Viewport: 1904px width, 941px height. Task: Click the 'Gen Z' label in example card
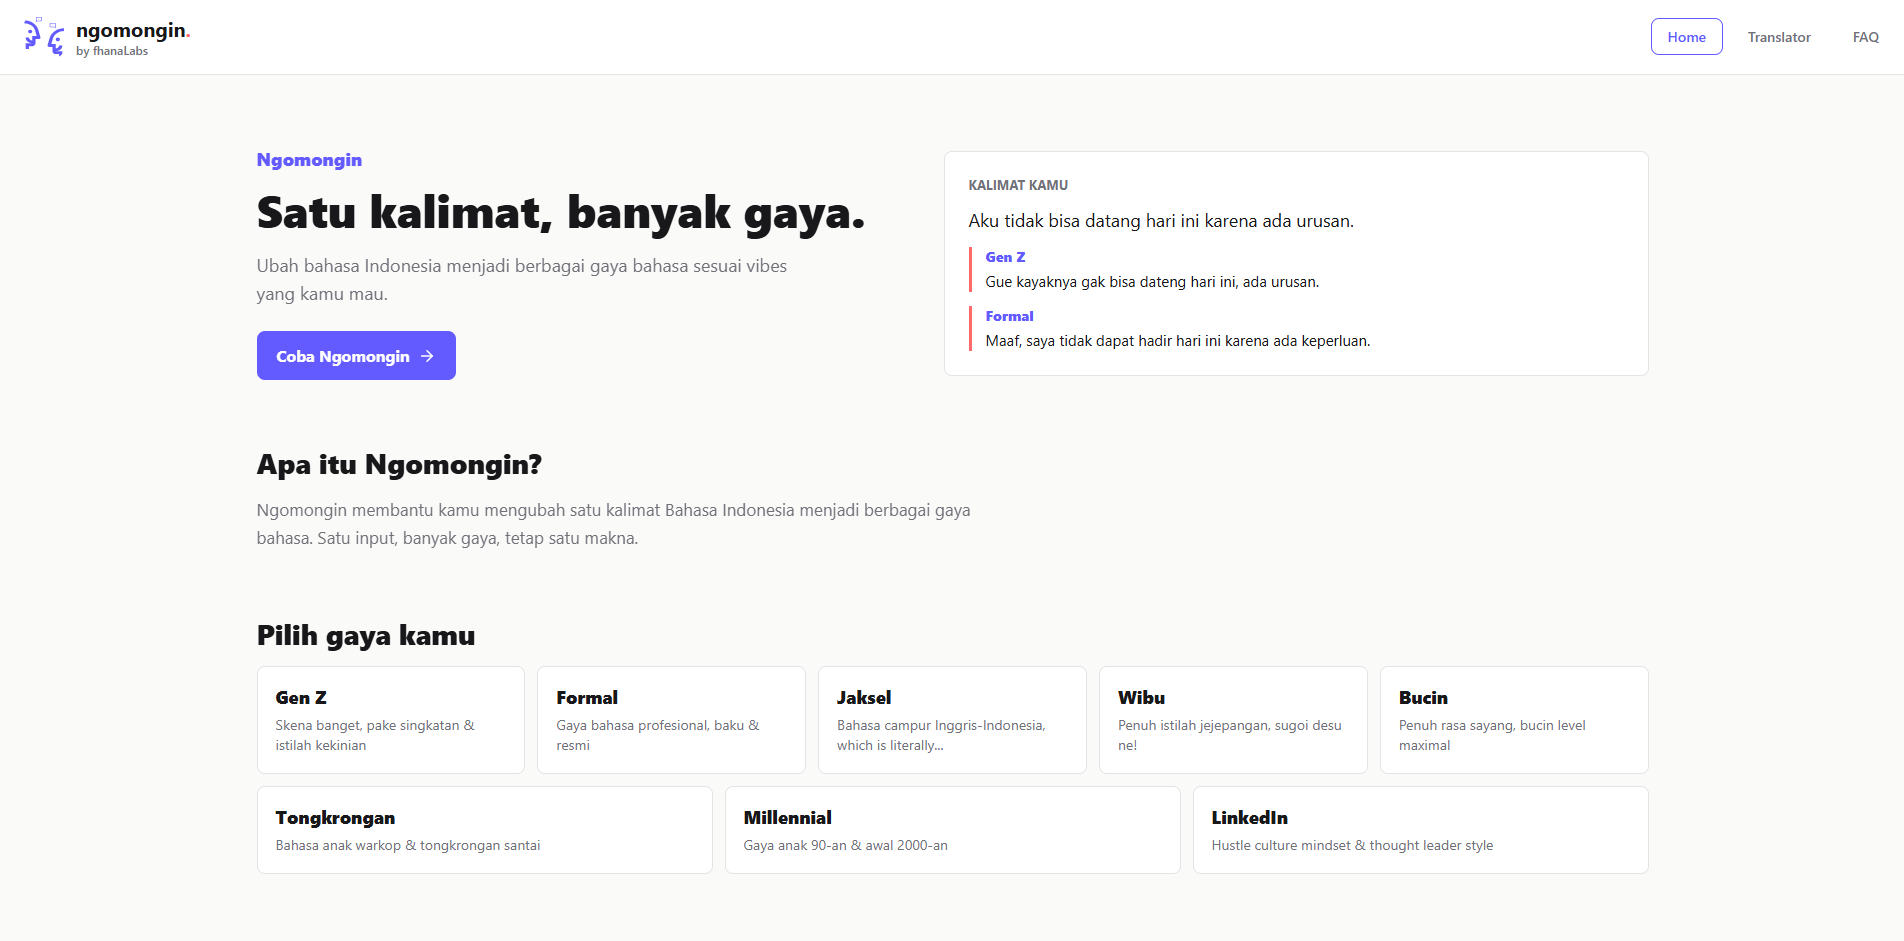1005,257
